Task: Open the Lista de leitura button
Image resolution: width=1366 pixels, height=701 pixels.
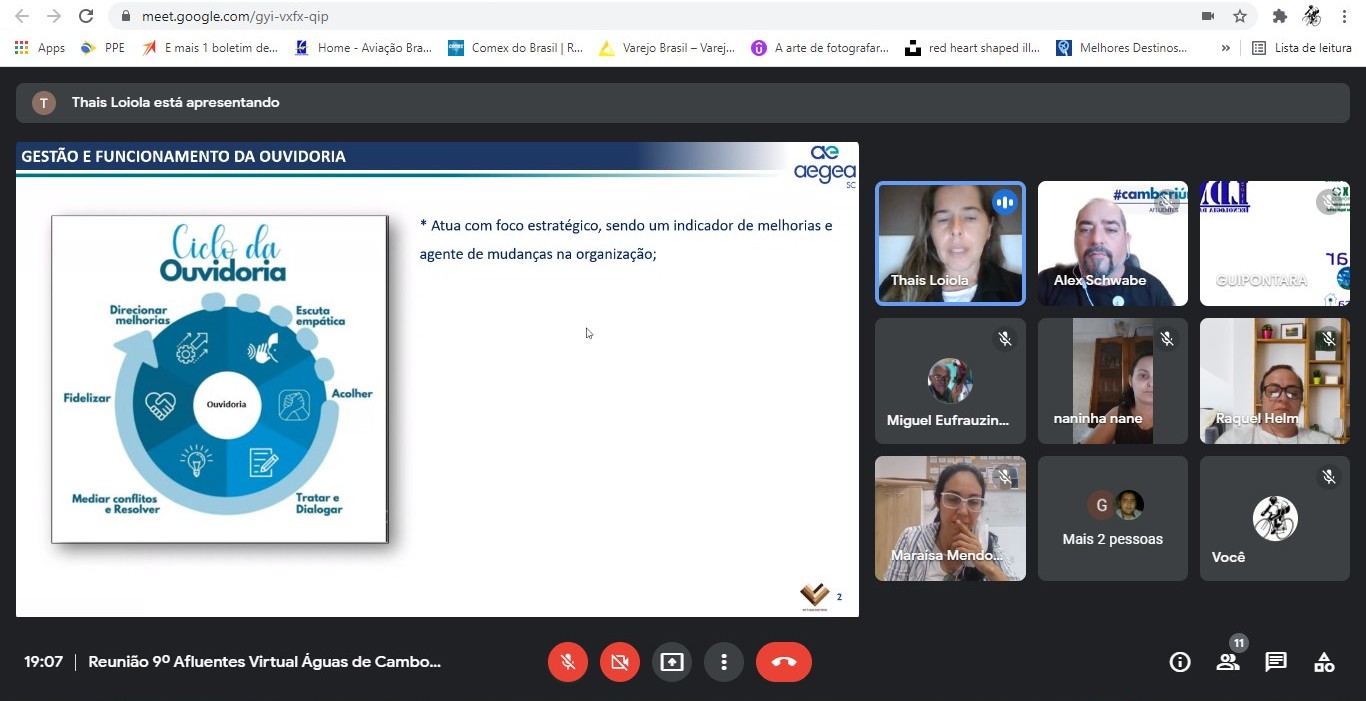Action: click(x=1302, y=47)
